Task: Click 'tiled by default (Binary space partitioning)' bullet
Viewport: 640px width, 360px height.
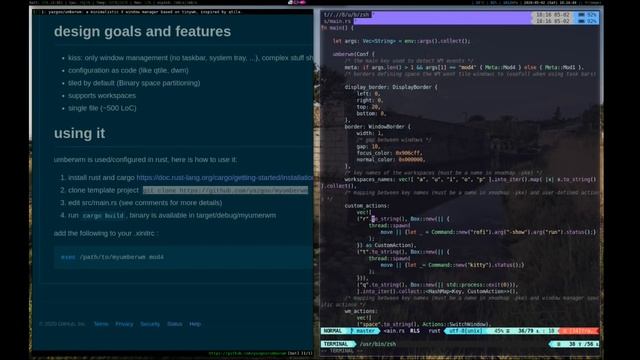Action: [x=134, y=83]
